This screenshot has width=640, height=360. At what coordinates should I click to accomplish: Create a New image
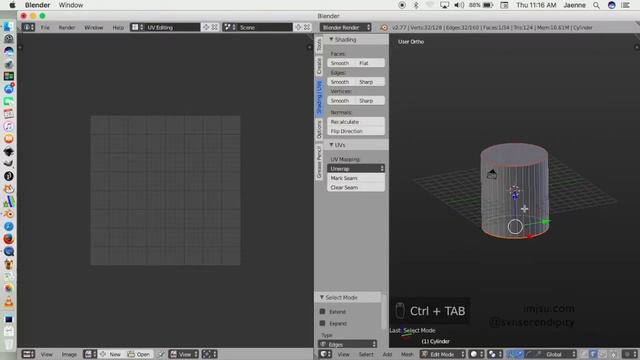click(x=111, y=354)
